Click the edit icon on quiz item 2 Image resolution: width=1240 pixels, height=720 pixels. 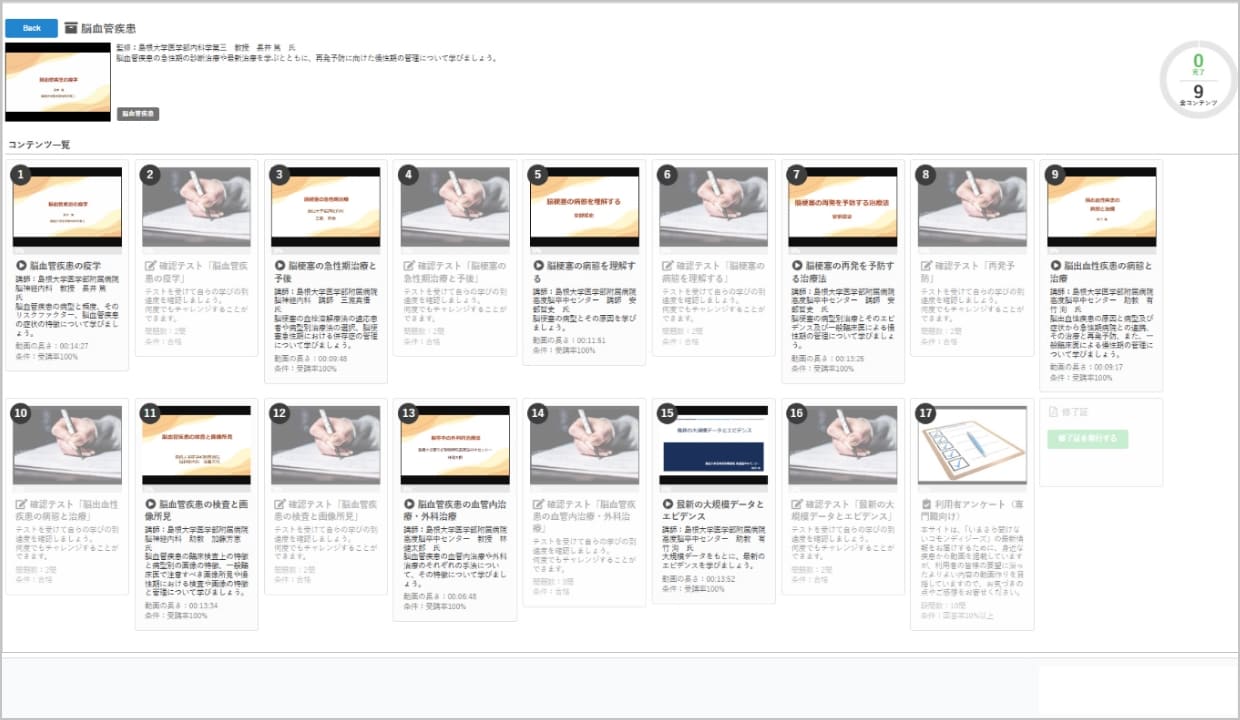[150, 266]
